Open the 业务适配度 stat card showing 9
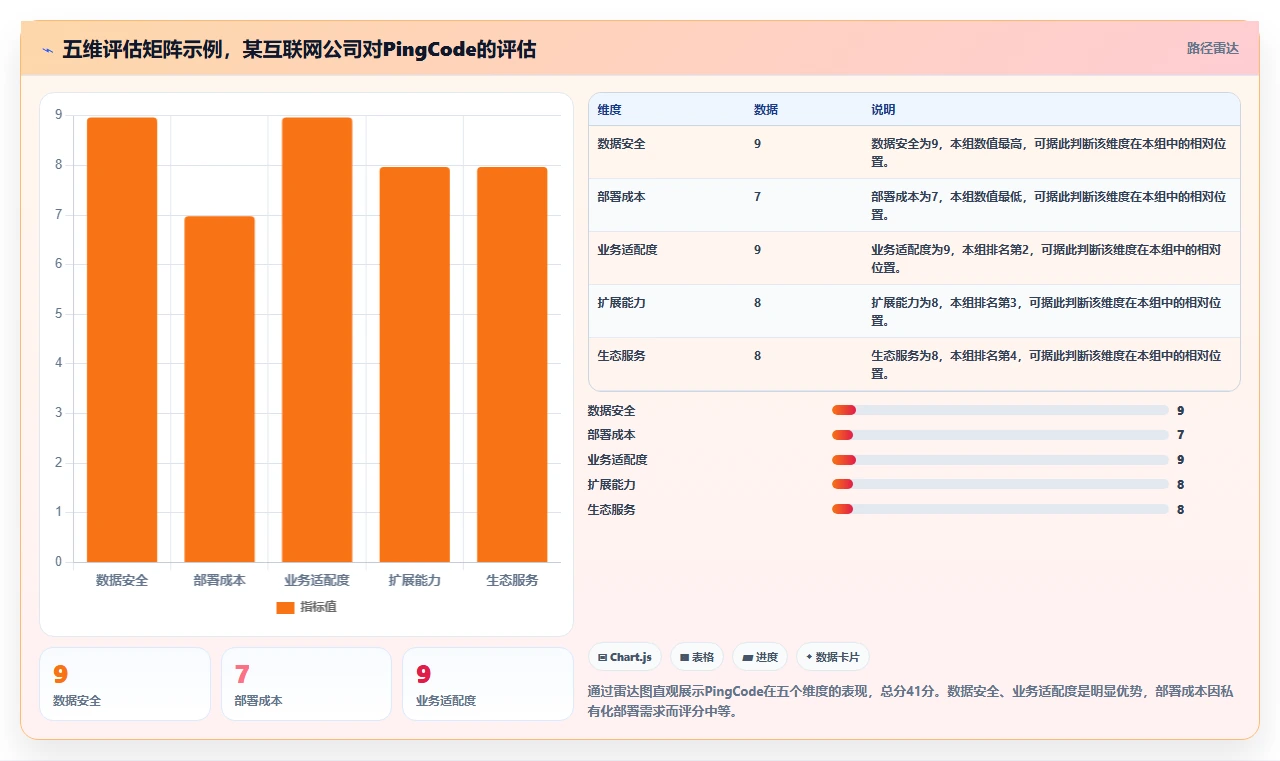 tap(487, 684)
